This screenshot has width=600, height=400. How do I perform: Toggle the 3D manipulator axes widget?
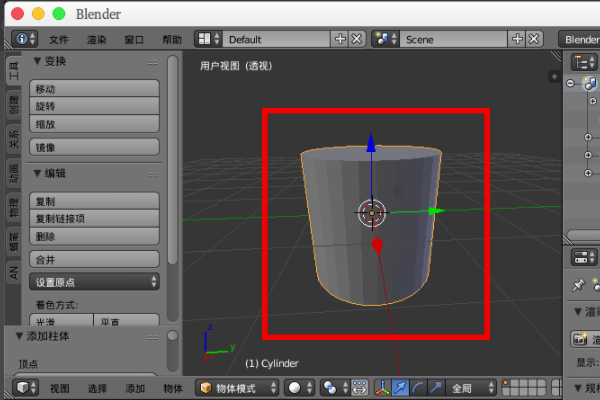click(x=382, y=388)
